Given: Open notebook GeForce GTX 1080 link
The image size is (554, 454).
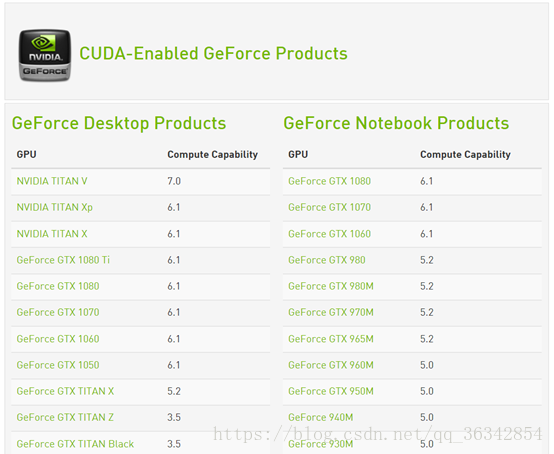Looking at the screenshot, I should (x=330, y=181).
